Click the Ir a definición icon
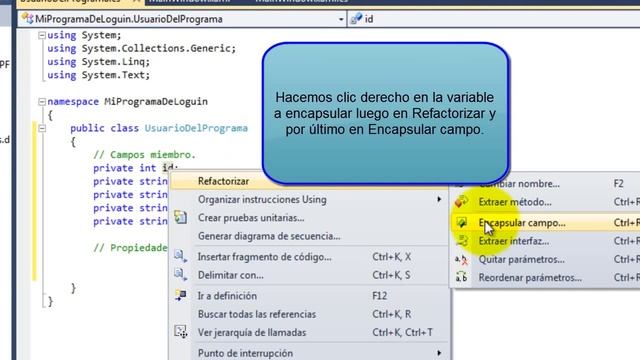The image size is (640, 360). pos(180,296)
